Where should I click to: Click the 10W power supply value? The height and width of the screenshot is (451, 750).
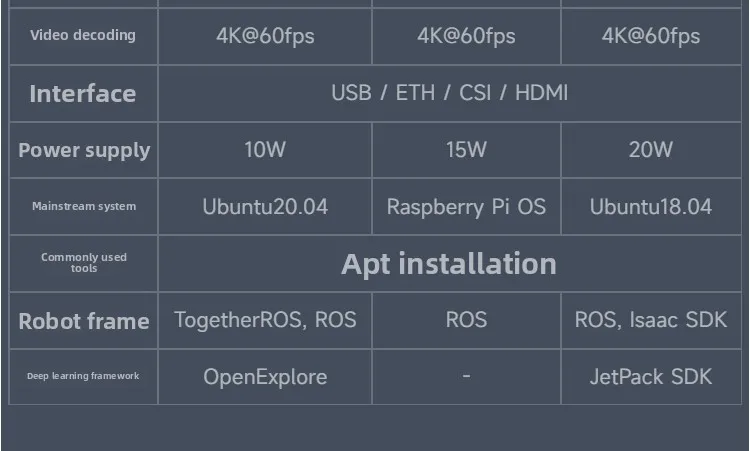(265, 150)
